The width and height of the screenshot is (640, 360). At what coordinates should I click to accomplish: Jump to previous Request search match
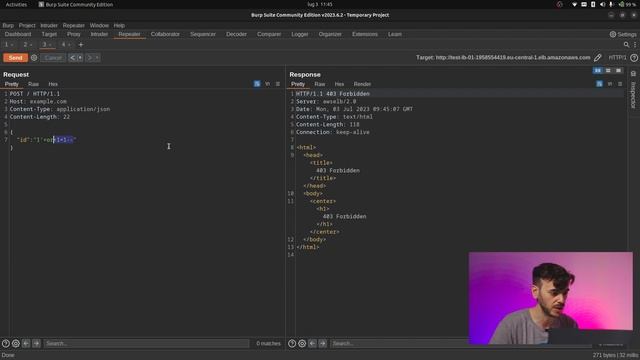(26, 344)
